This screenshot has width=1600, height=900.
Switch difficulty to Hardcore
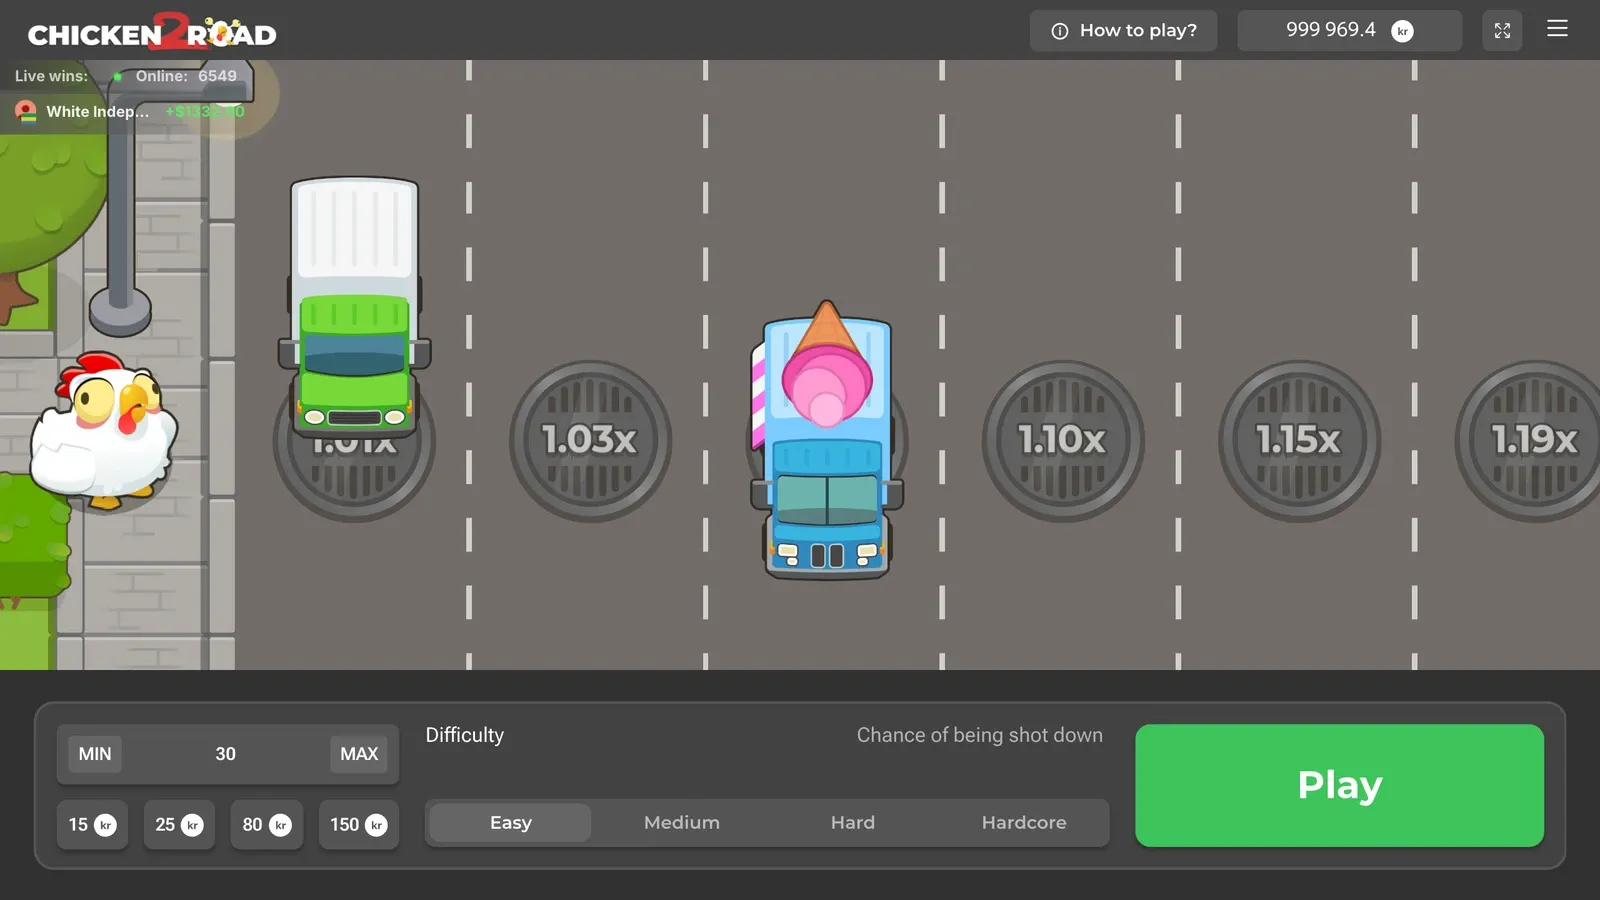[x=1024, y=823]
